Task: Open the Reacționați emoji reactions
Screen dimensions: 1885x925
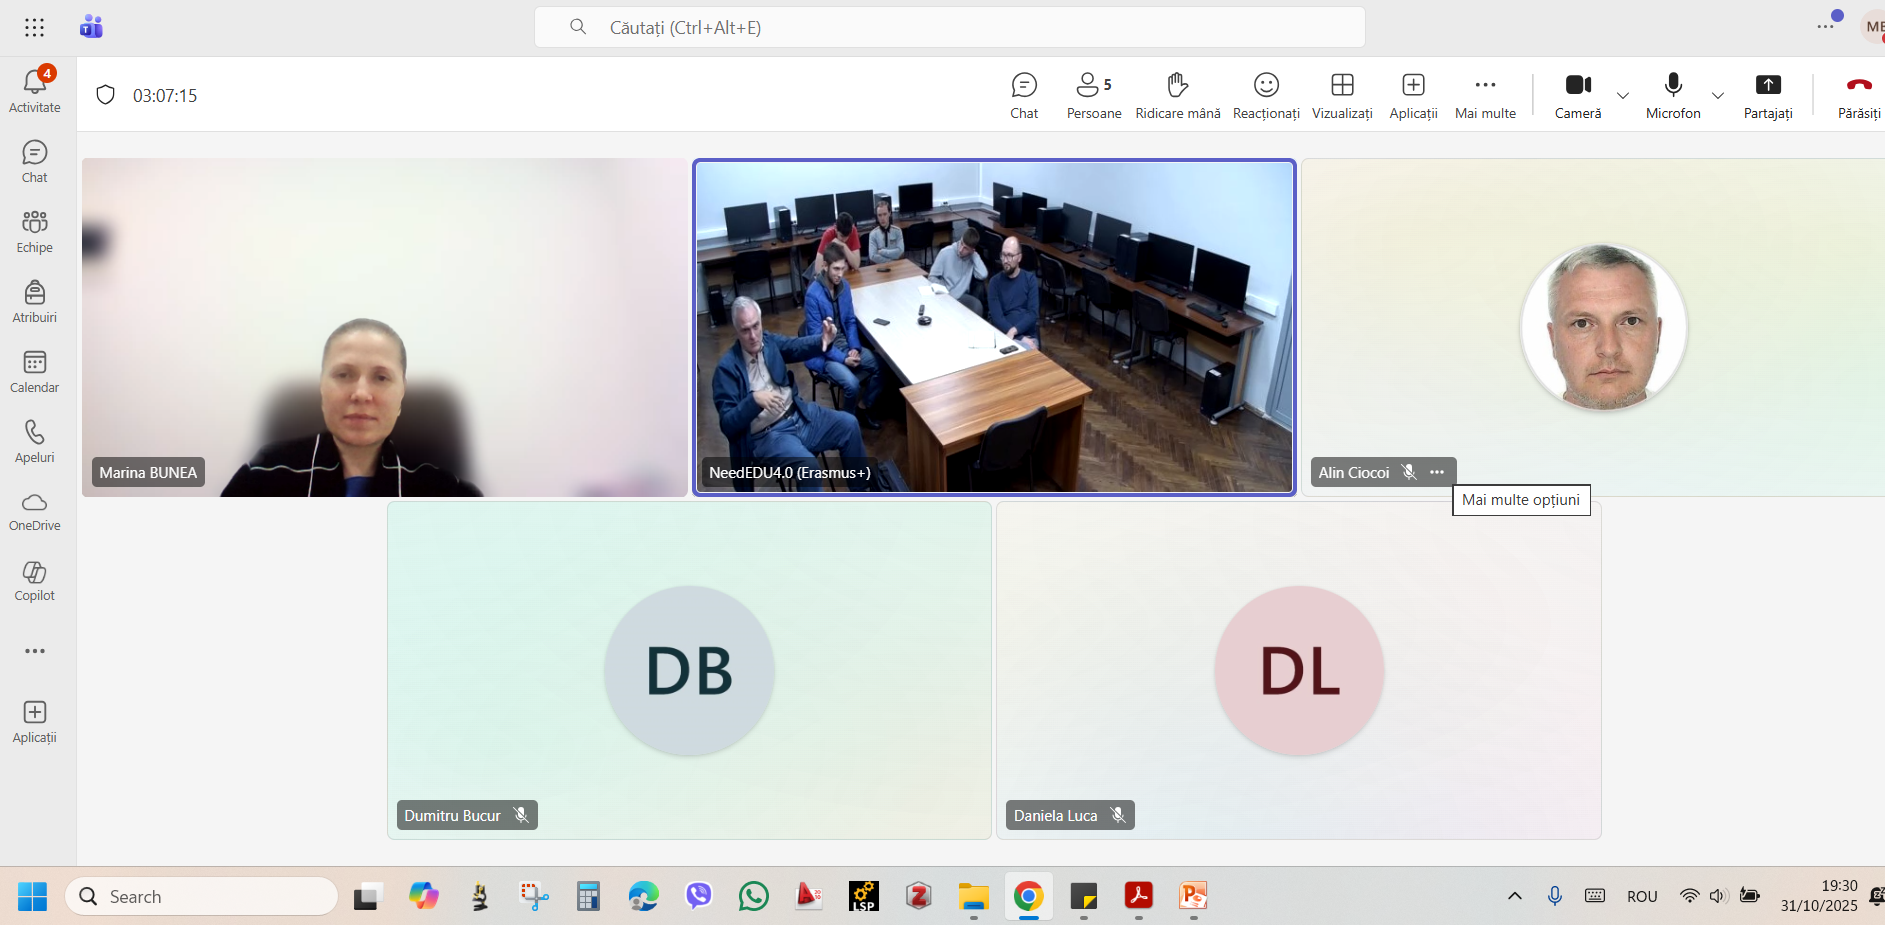Action: click(x=1266, y=95)
